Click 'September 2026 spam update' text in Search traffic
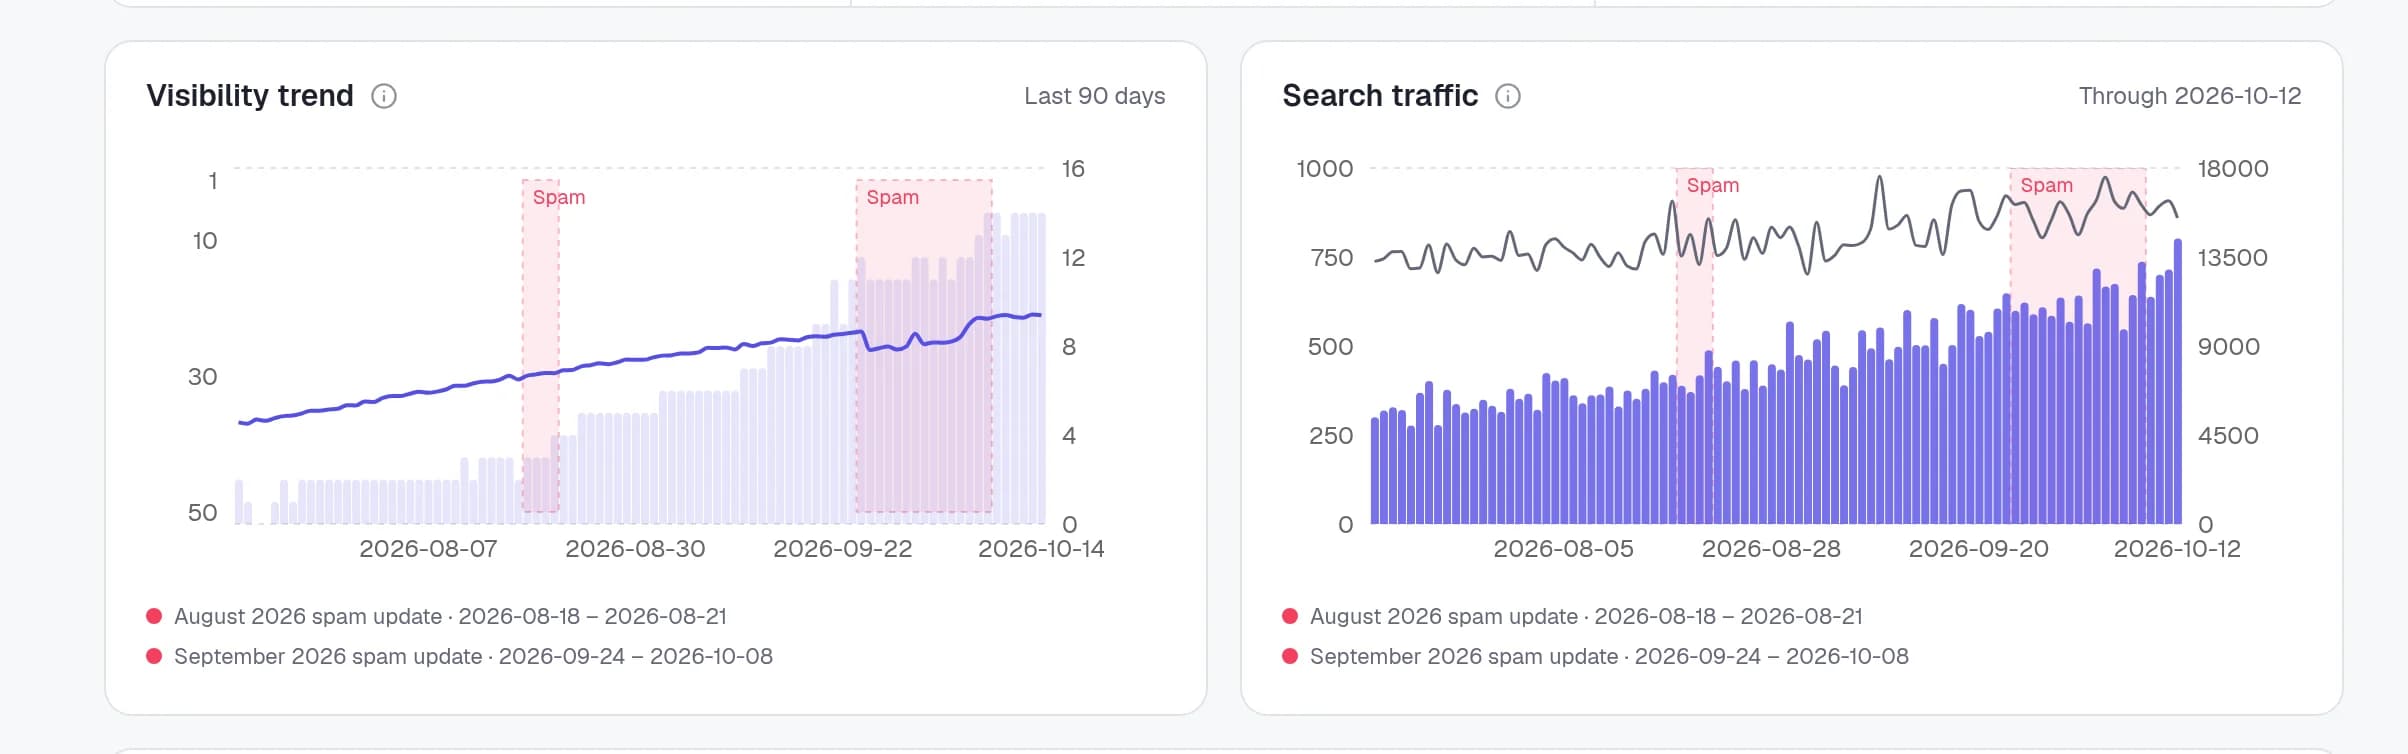The height and width of the screenshot is (754, 2408). pos(1464,656)
